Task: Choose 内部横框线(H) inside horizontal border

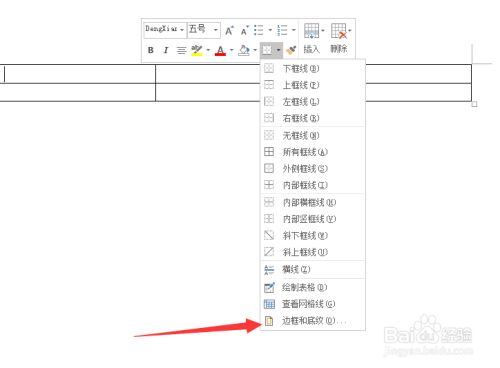Action: pyautogui.click(x=313, y=202)
